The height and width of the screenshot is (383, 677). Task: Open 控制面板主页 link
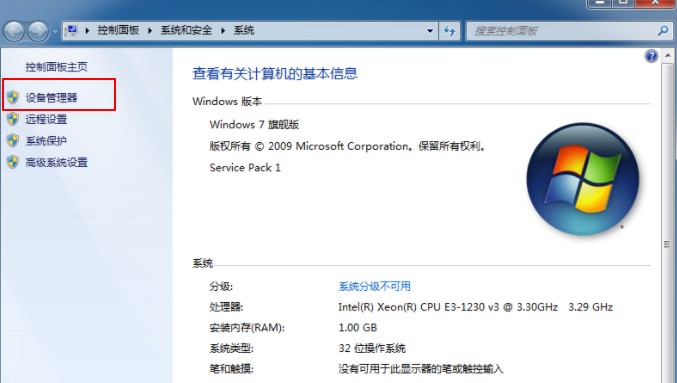(x=56, y=67)
